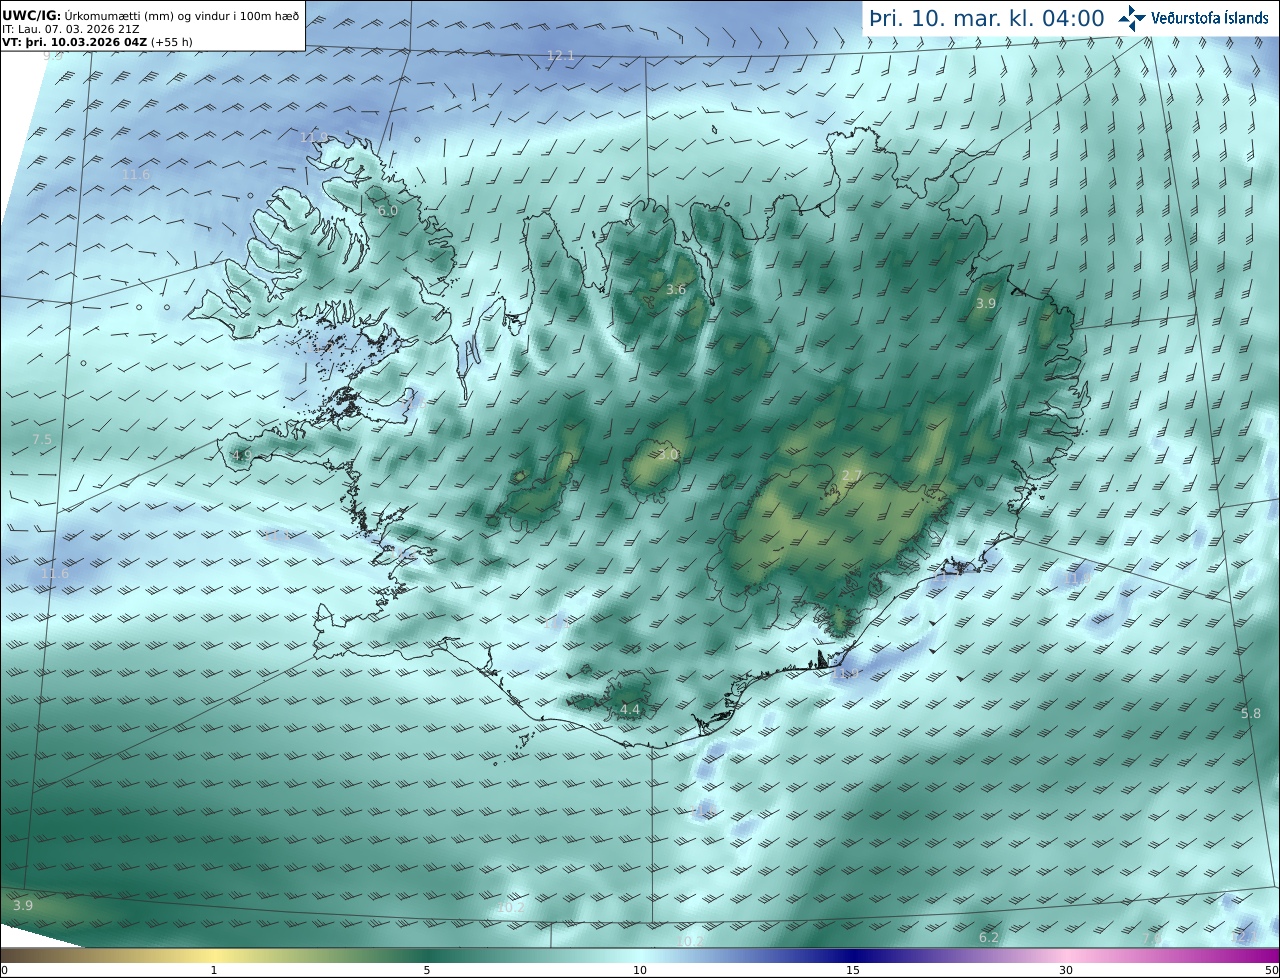
Task: Click the 7.5 value off the west coast
Action: coord(42,440)
